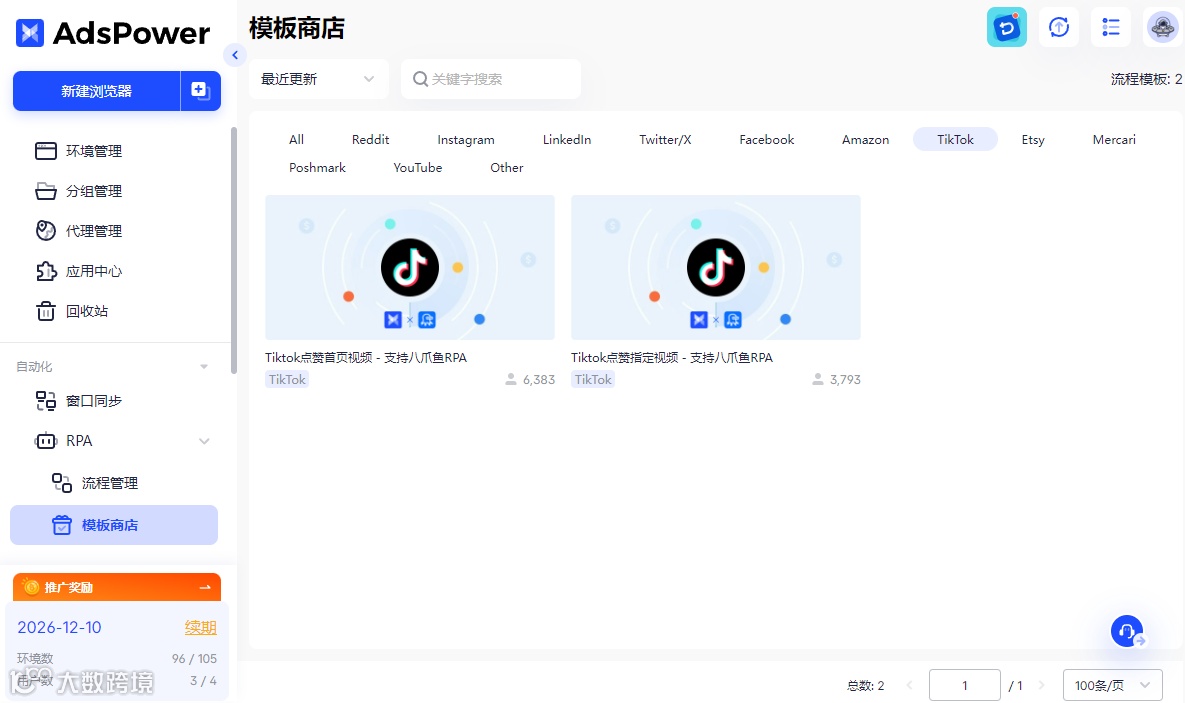Click the title Tiktok点赞指定视频 - 支持八爪鱼RPA
The height and width of the screenshot is (703, 1185).
coord(672,358)
